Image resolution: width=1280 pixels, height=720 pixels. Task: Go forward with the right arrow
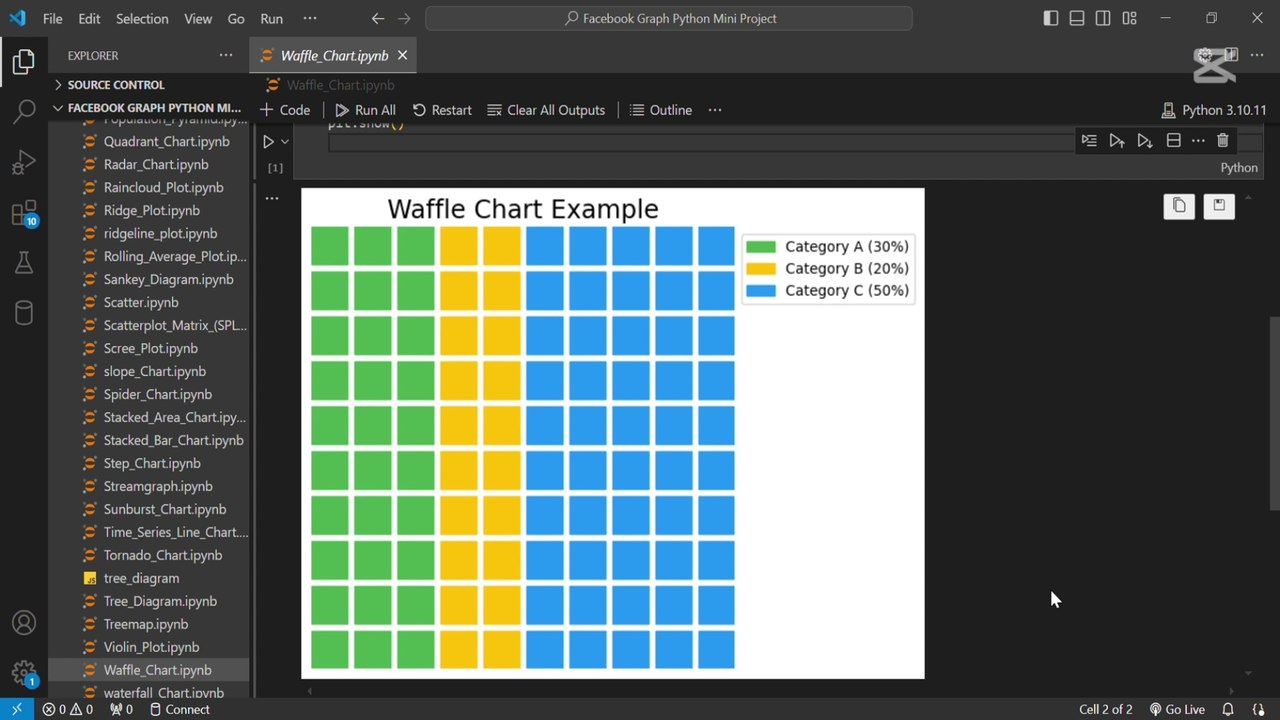(x=404, y=18)
